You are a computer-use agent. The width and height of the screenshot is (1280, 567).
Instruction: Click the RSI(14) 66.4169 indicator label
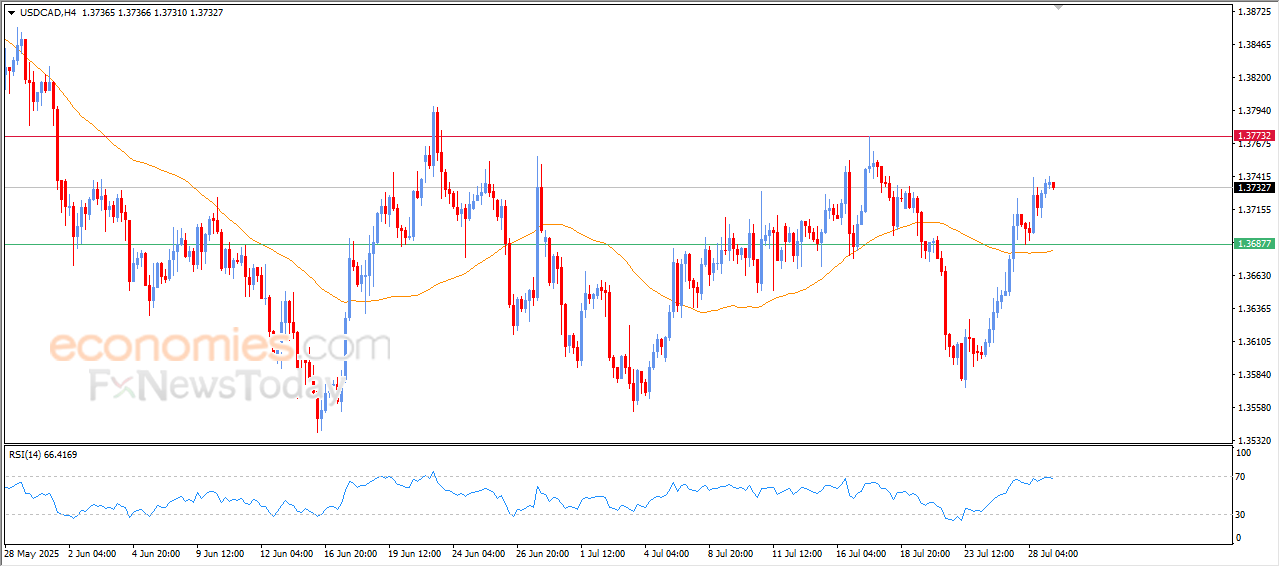[x=43, y=455]
